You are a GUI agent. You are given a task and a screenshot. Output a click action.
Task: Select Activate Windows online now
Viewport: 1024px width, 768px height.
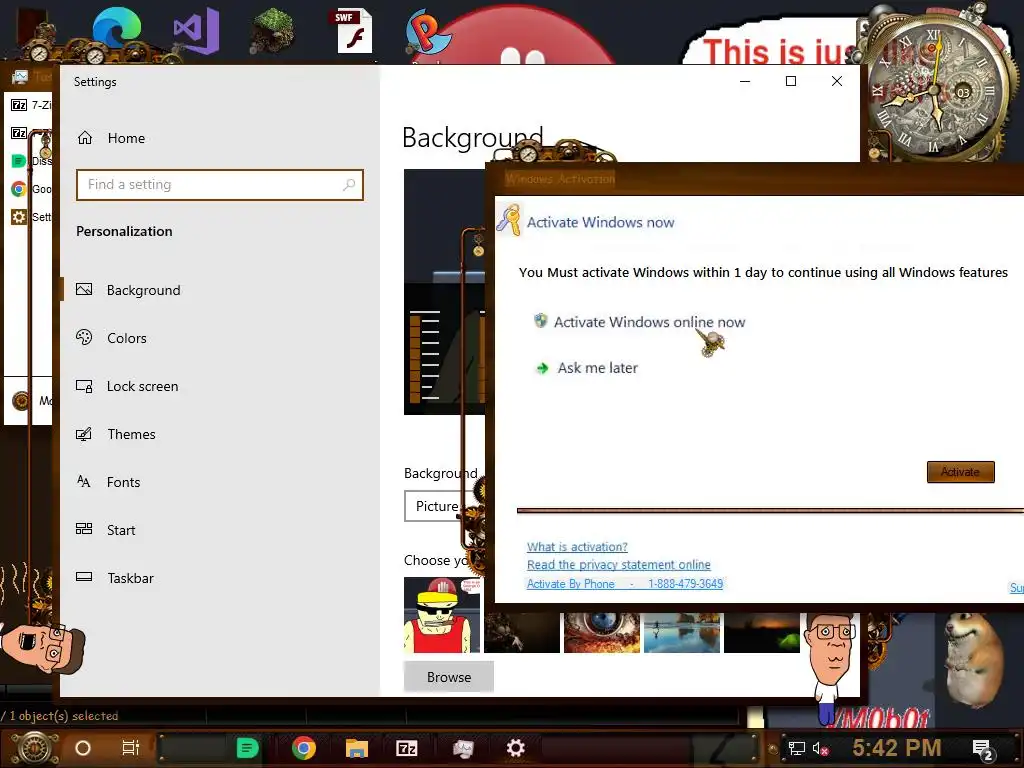pyautogui.click(x=649, y=322)
